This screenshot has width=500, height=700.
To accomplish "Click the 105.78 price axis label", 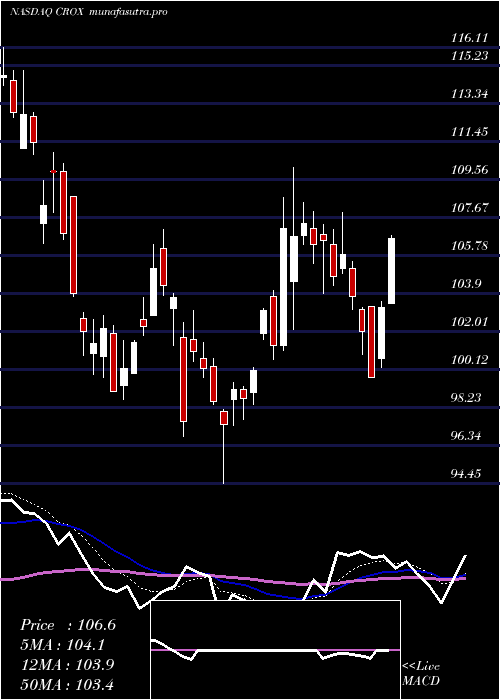I will click(x=469, y=246).
